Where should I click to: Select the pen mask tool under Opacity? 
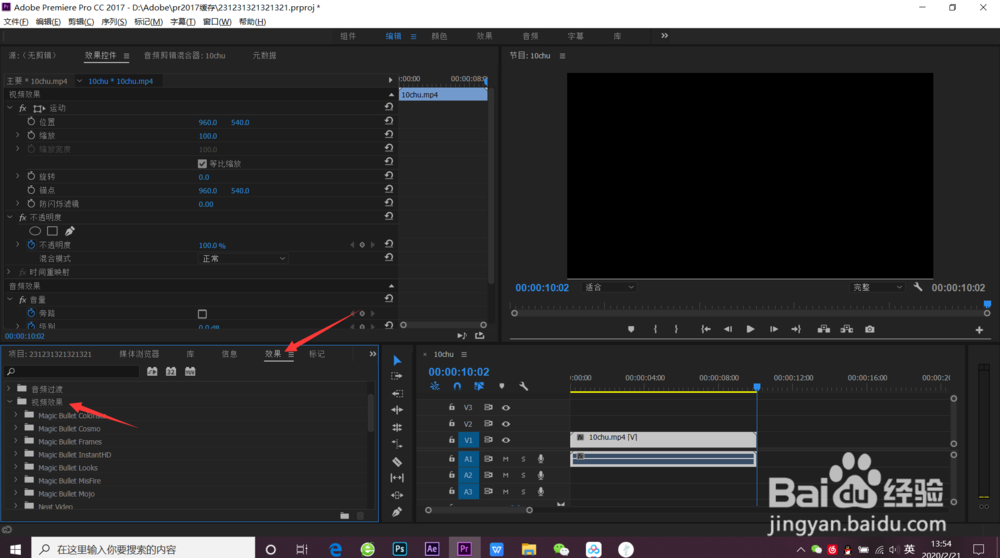click(70, 231)
